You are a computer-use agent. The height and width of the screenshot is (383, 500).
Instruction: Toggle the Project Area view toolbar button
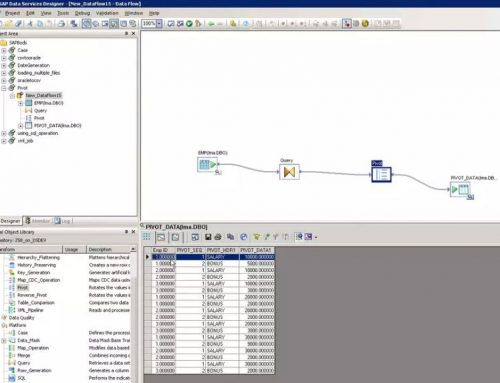point(86,24)
